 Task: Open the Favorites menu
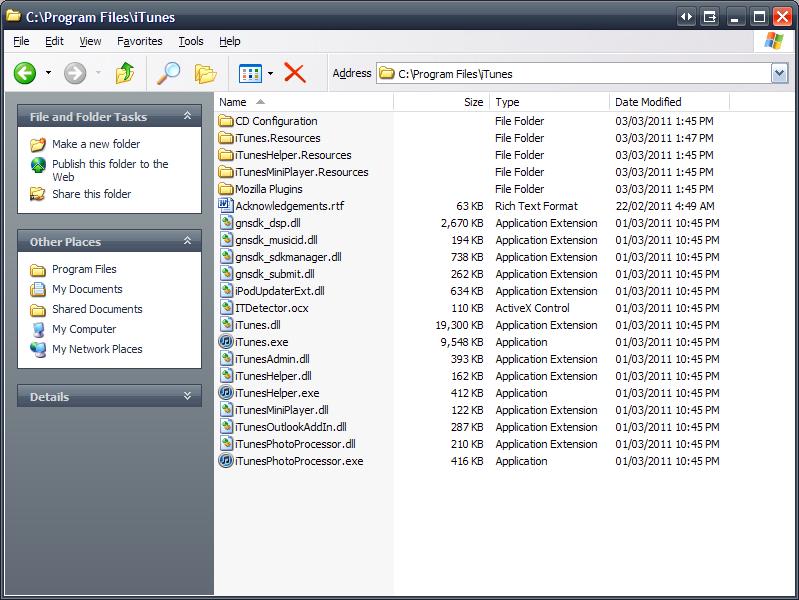point(140,41)
